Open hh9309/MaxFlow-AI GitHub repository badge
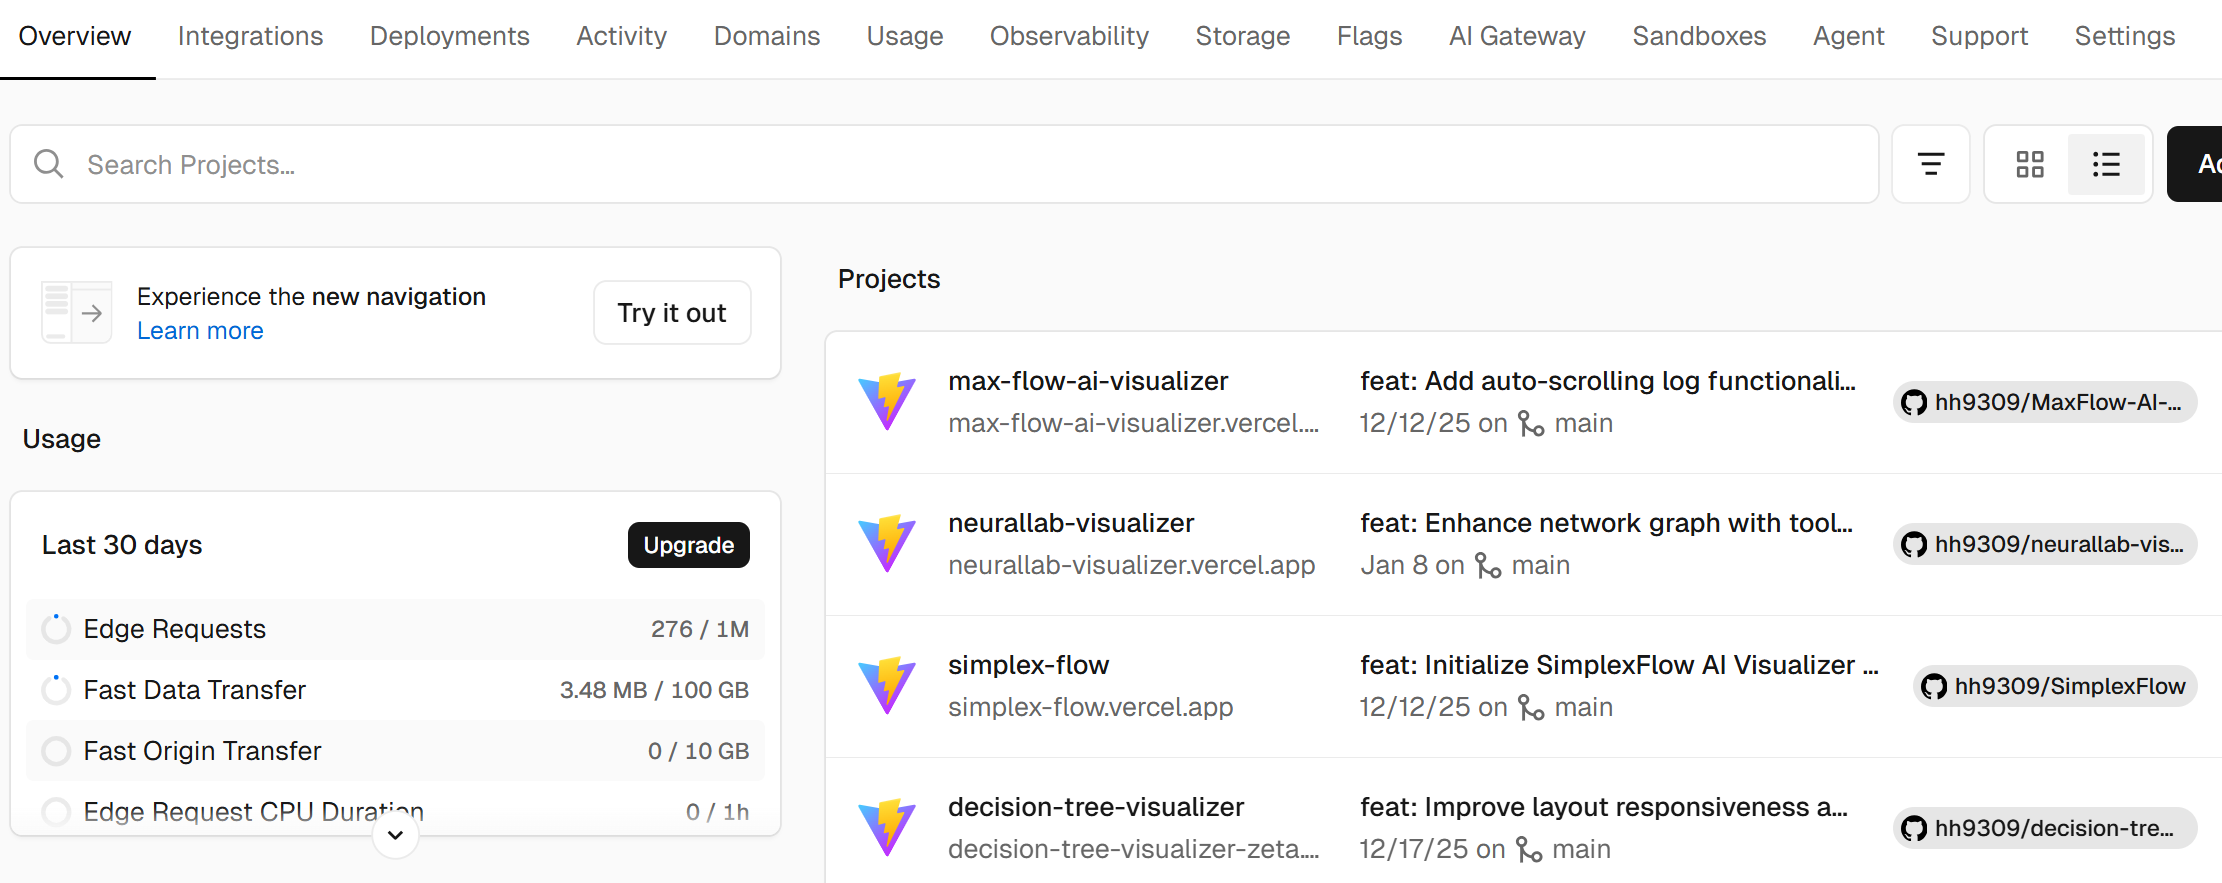The width and height of the screenshot is (2222, 883). pos(2044,402)
